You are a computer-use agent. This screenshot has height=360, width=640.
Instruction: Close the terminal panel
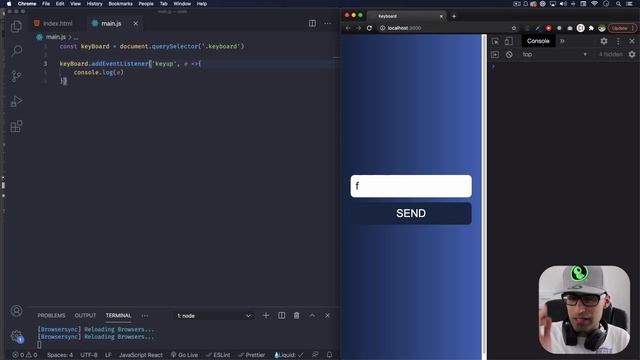click(x=327, y=316)
